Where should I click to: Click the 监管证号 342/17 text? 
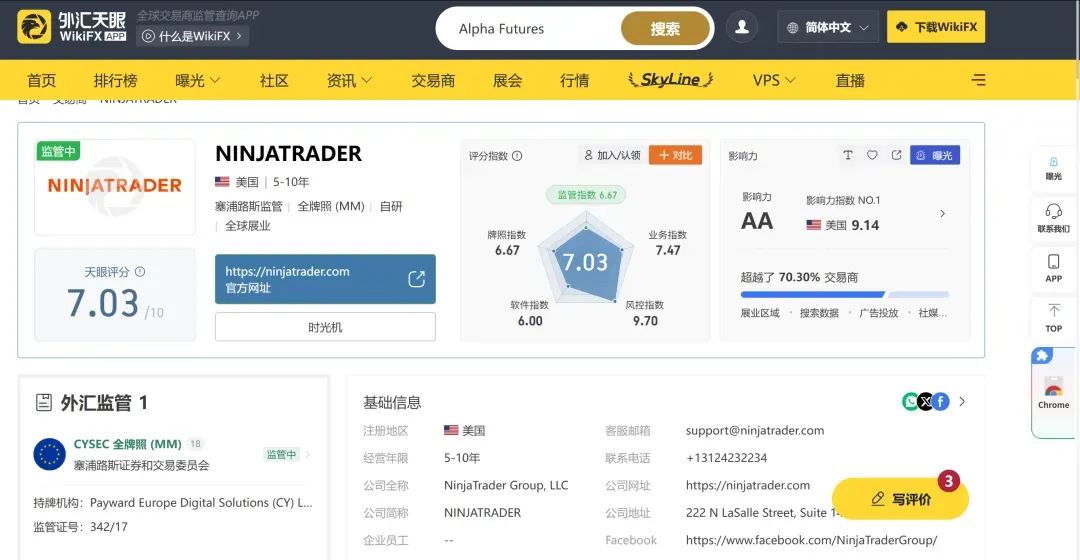(x=81, y=527)
